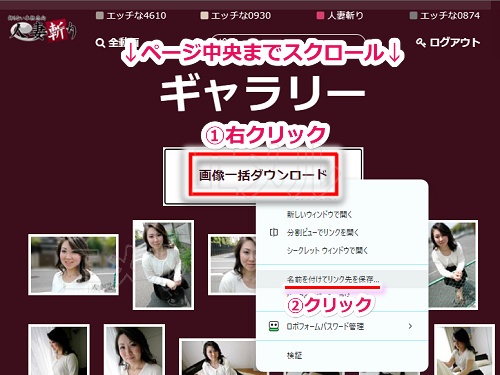
Task: Open thumbnail of woman by white curtain
Action: pos(59,349)
